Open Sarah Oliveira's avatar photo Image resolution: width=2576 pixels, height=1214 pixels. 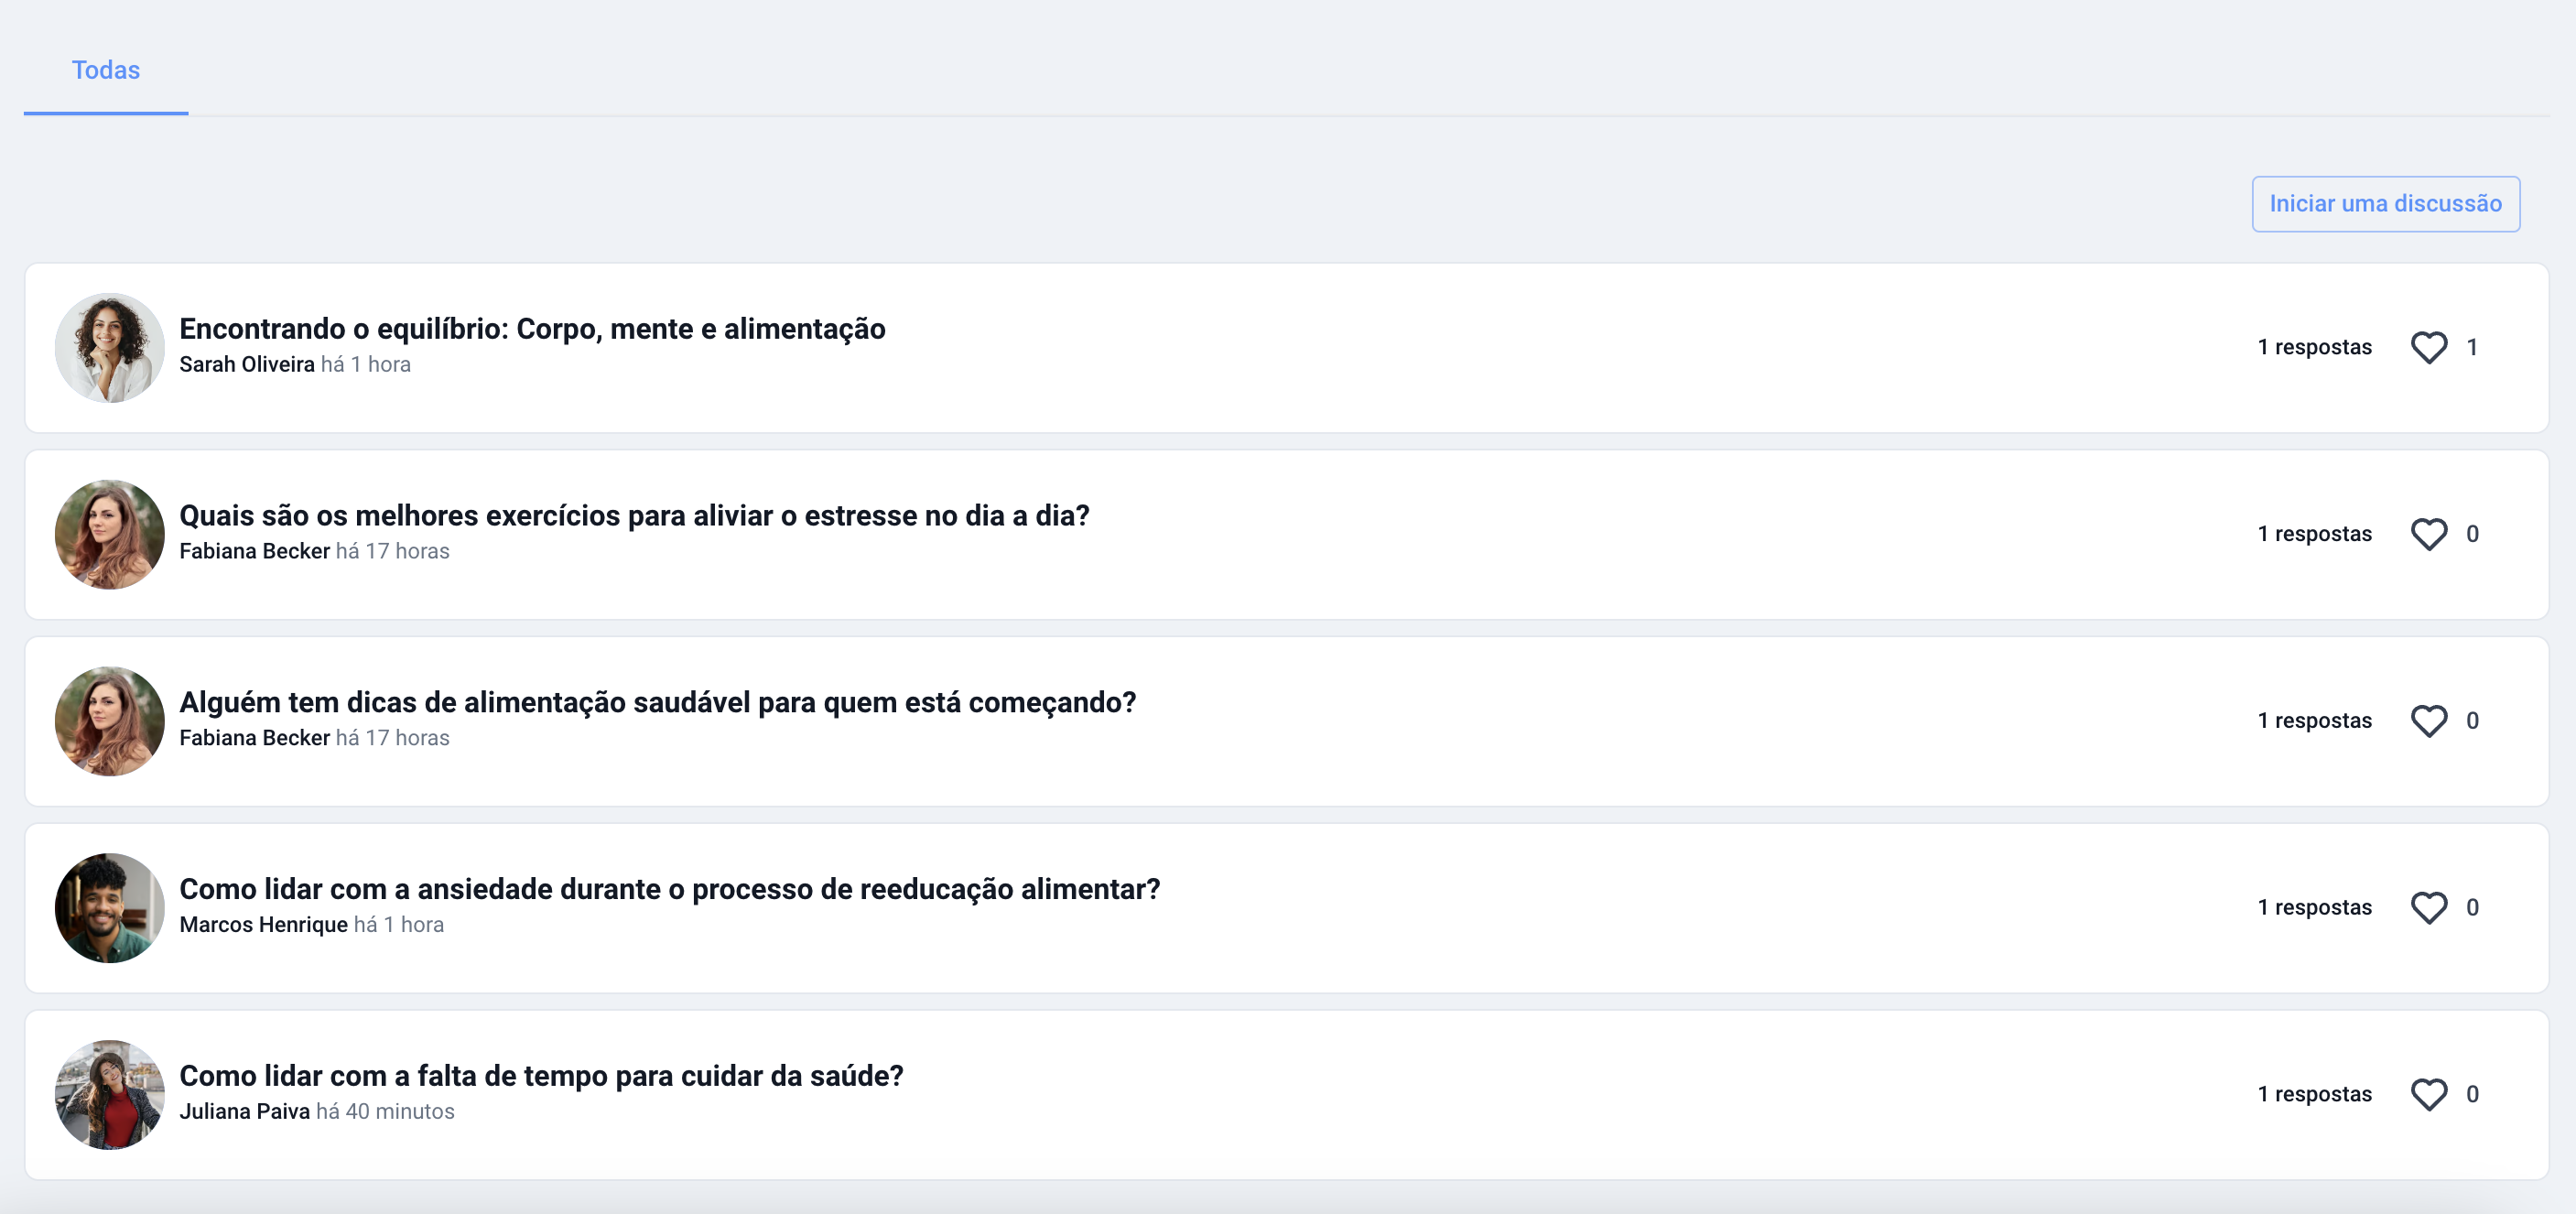pos(109,348)
